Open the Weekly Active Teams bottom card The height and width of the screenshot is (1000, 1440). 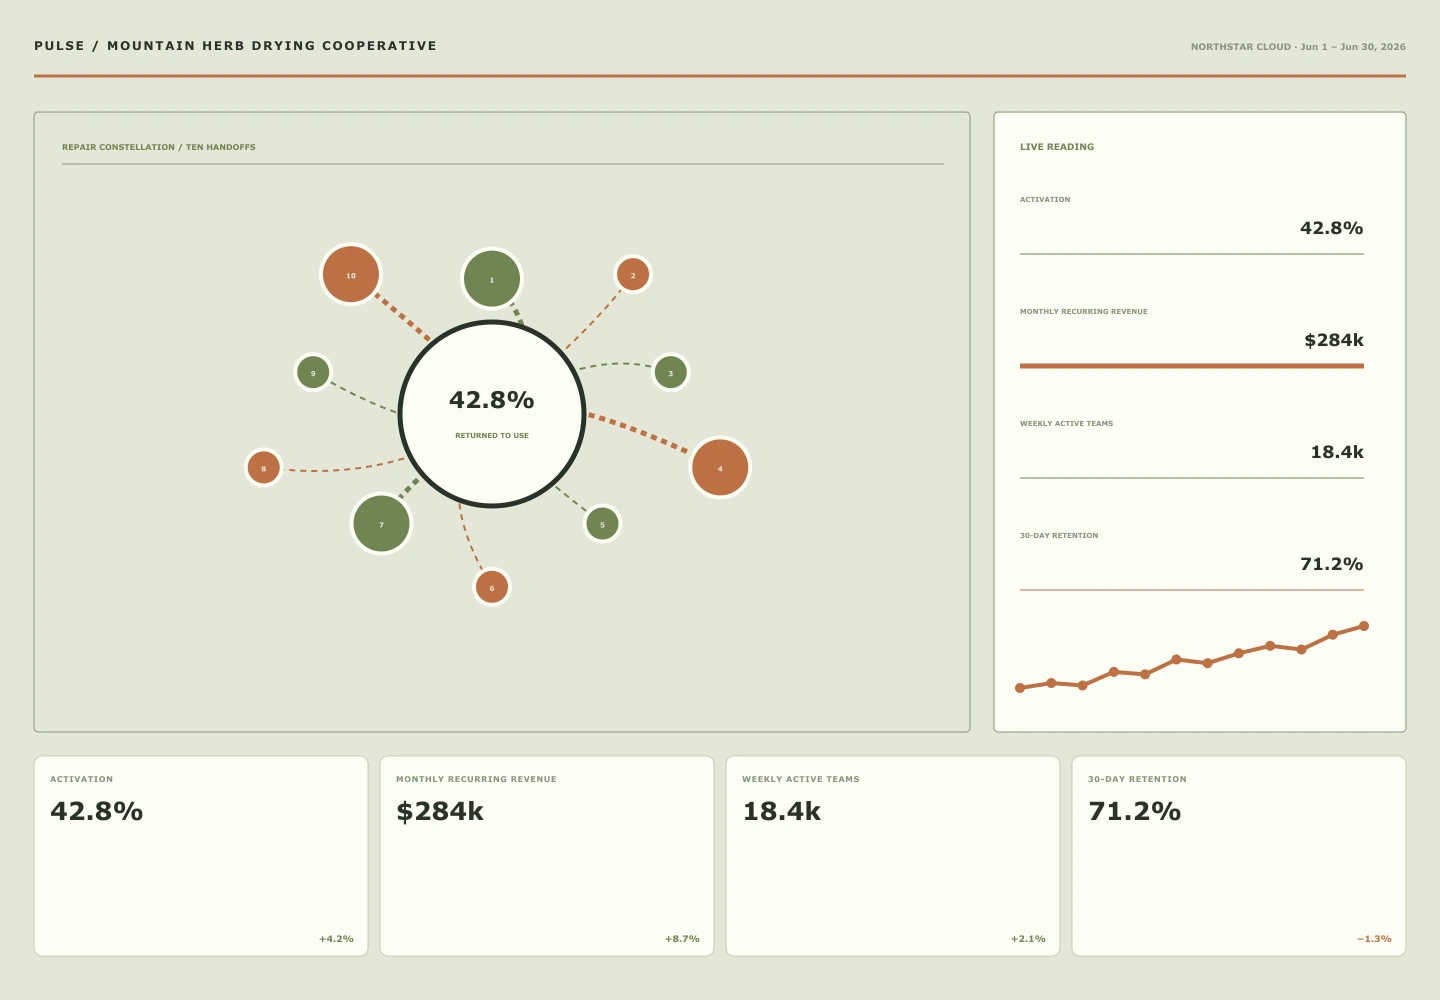(x=893, y=856)
